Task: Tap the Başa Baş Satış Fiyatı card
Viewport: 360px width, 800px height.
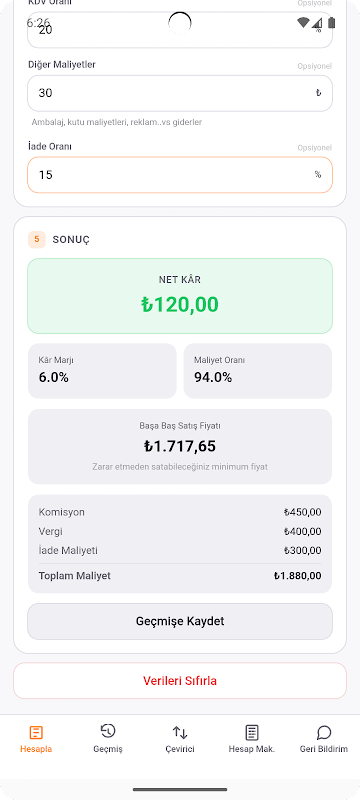Action: coord(180,446)
